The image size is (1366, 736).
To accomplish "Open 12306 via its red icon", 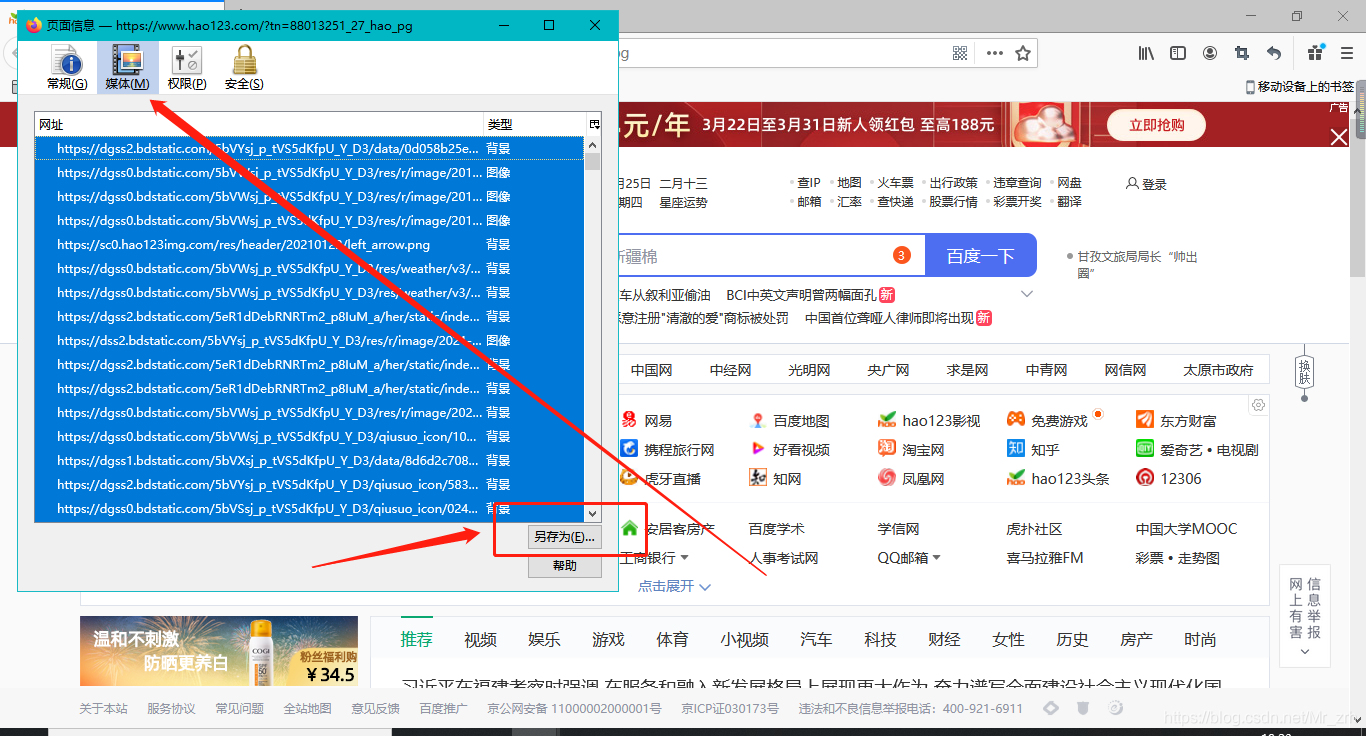I will click(1143, 477).
